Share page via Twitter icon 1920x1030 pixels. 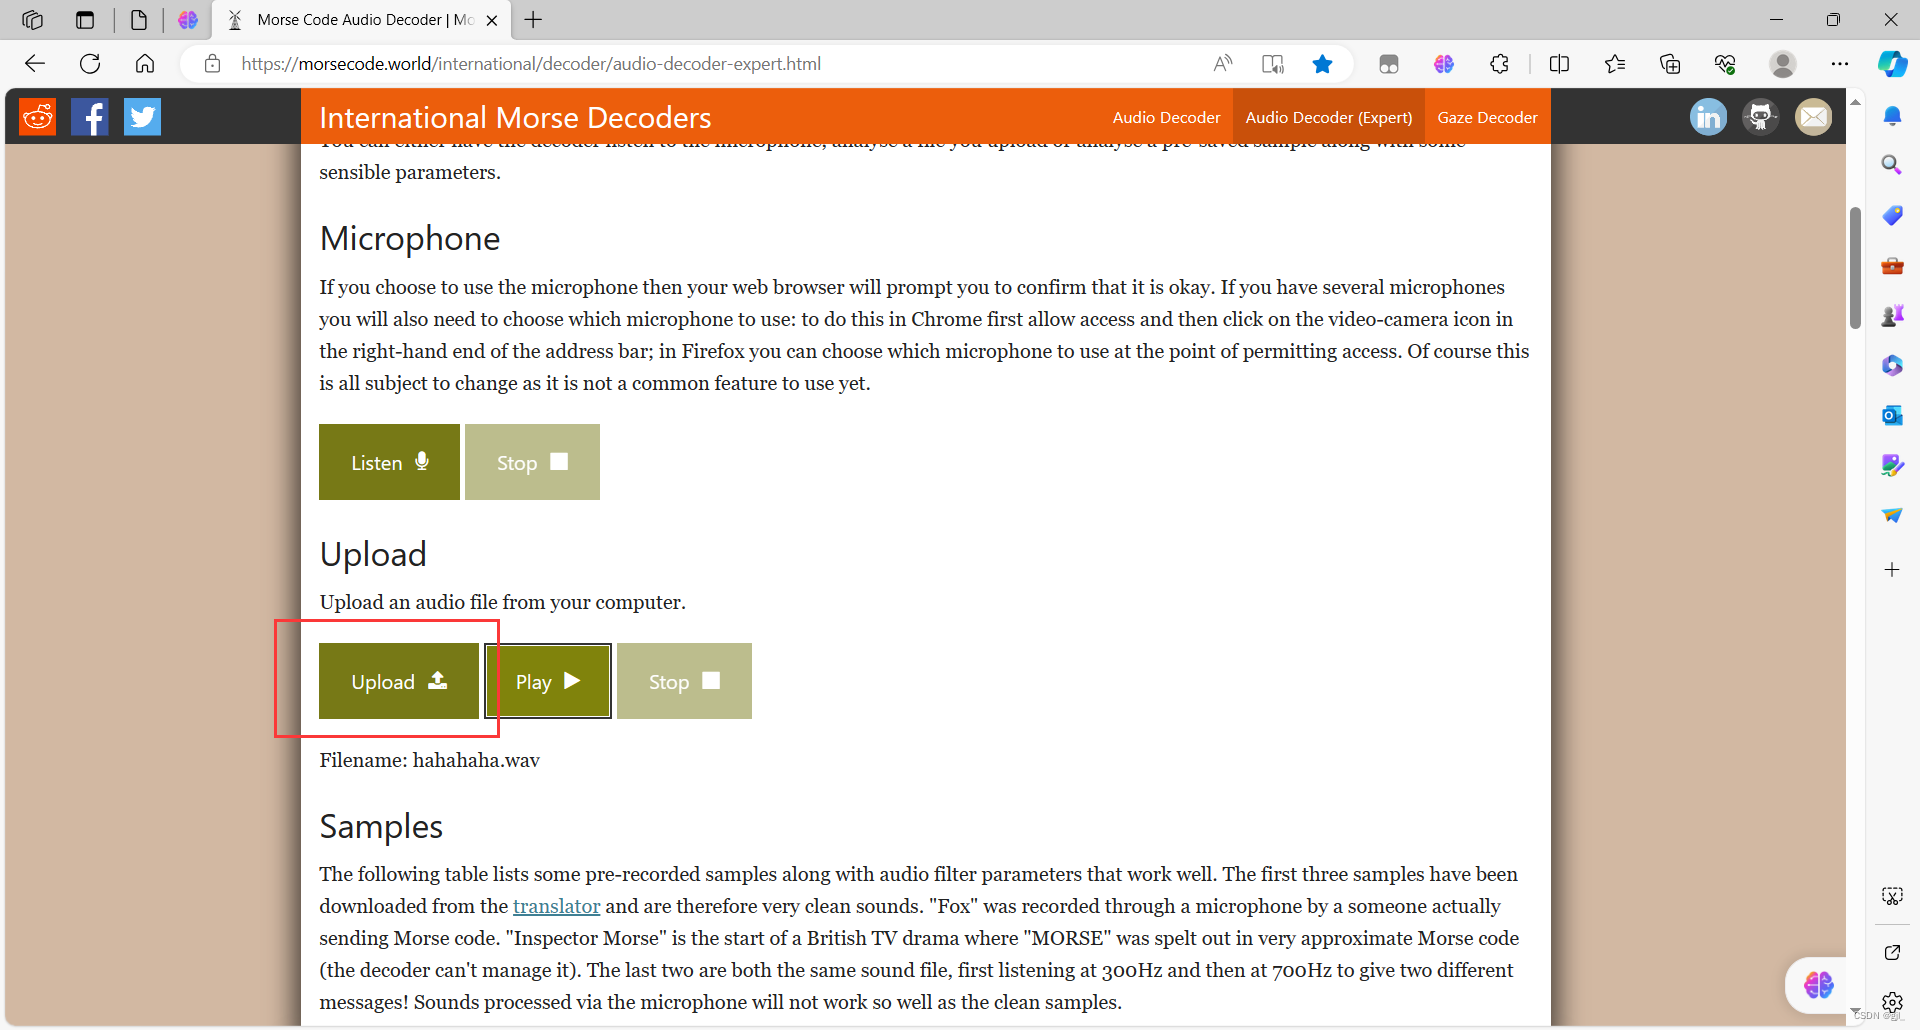tap(142, 117)
